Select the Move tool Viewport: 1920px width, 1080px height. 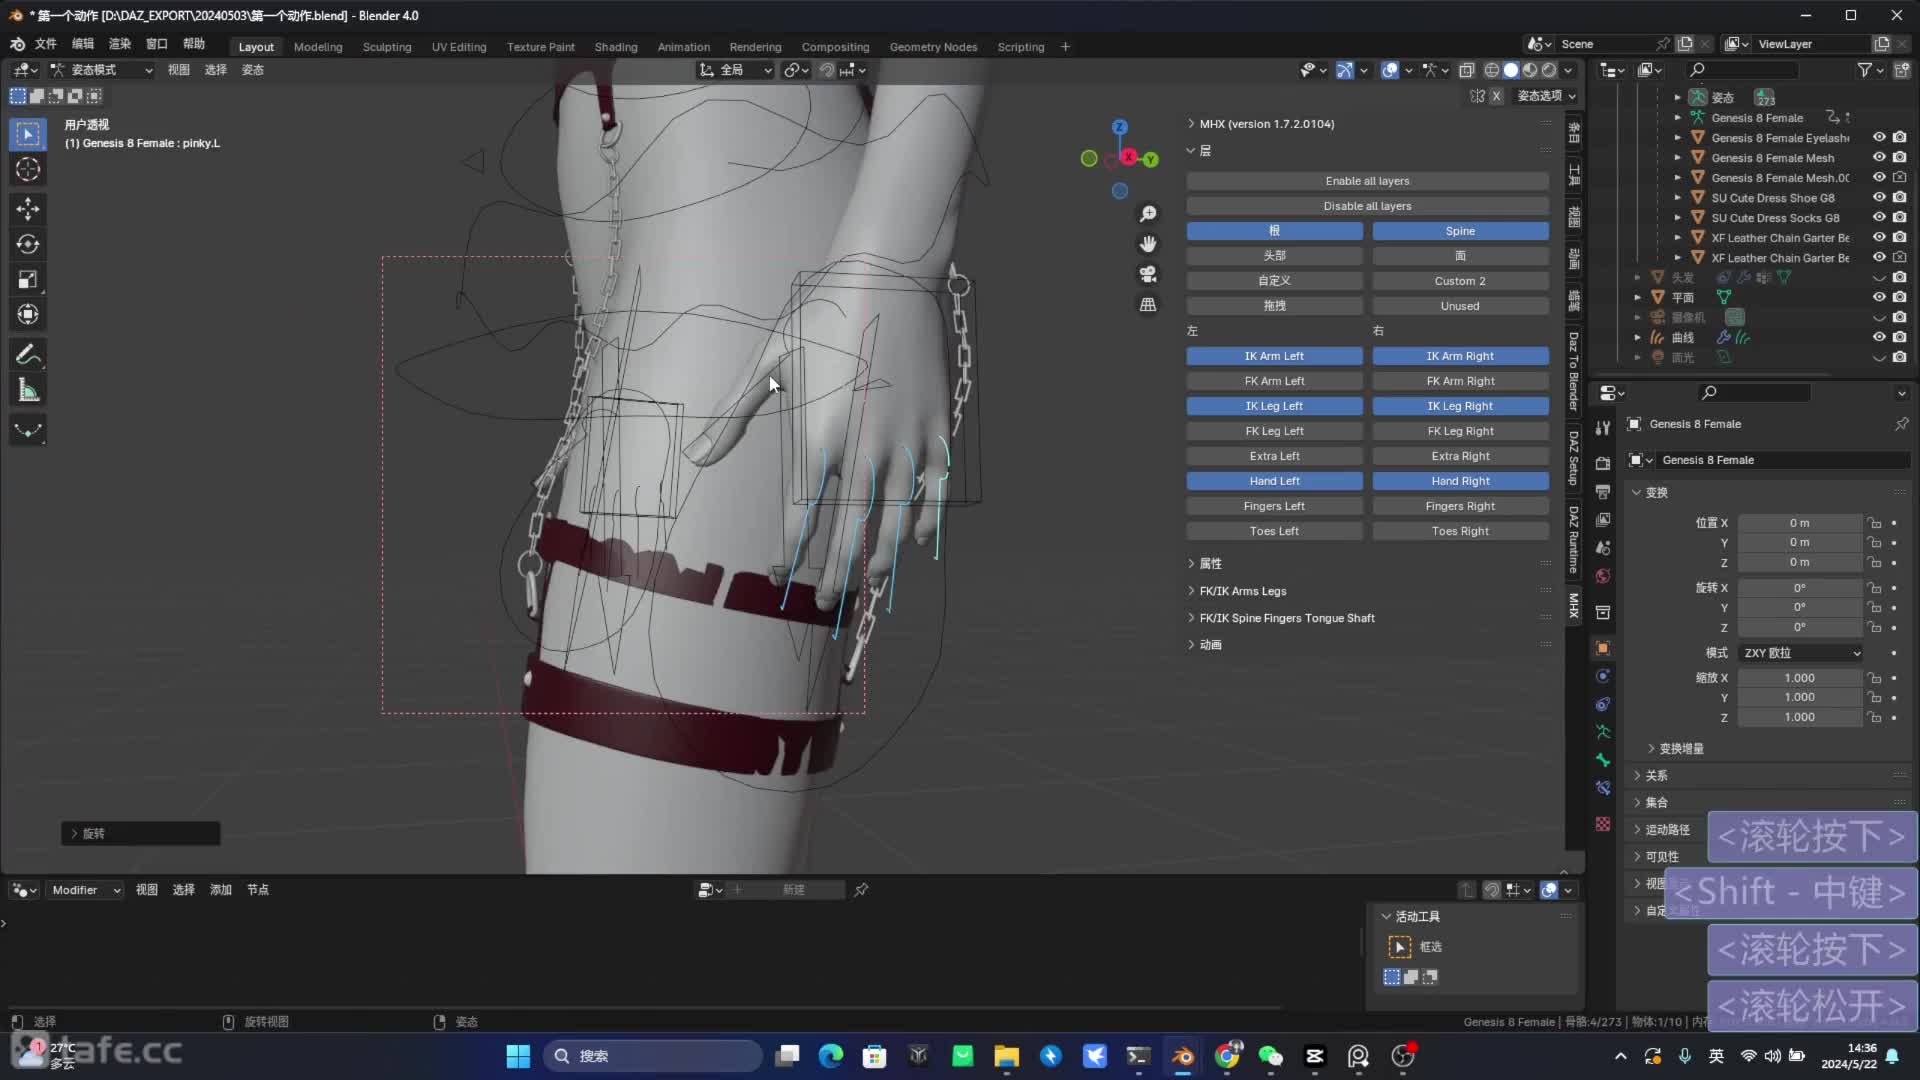(x=28, y=209)
